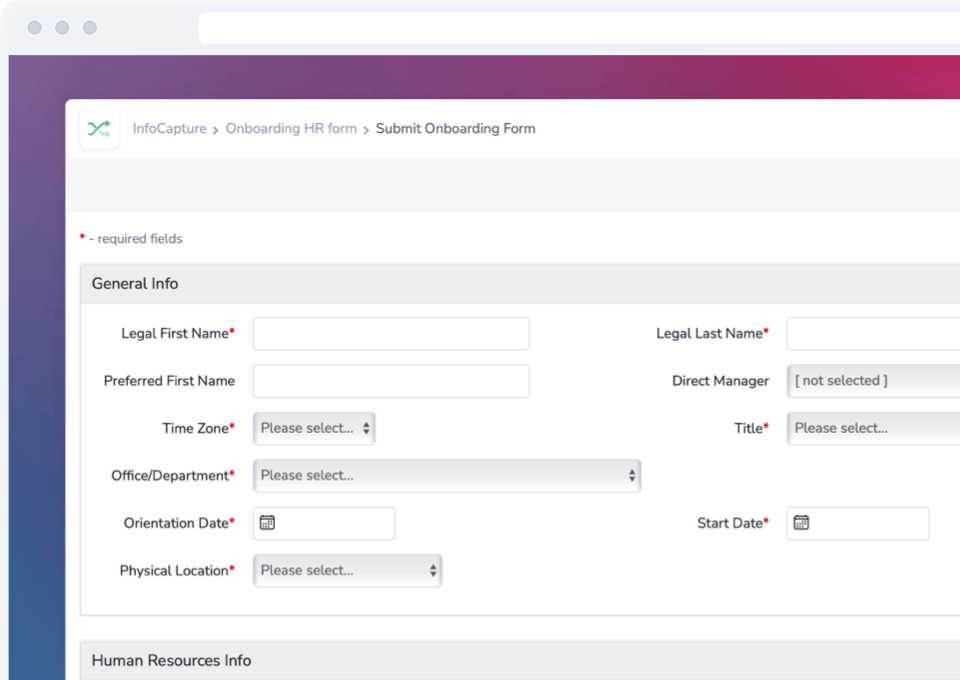
Task: Navigate to InfoCapture via the breadcrumb link
Action: (x=169, y=129)
